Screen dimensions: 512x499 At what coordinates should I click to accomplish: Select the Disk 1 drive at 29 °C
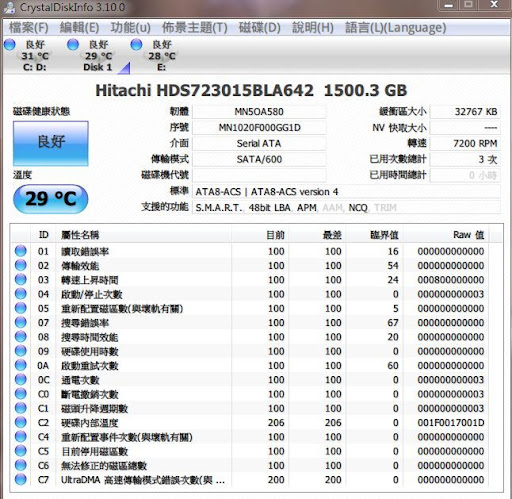98,56
